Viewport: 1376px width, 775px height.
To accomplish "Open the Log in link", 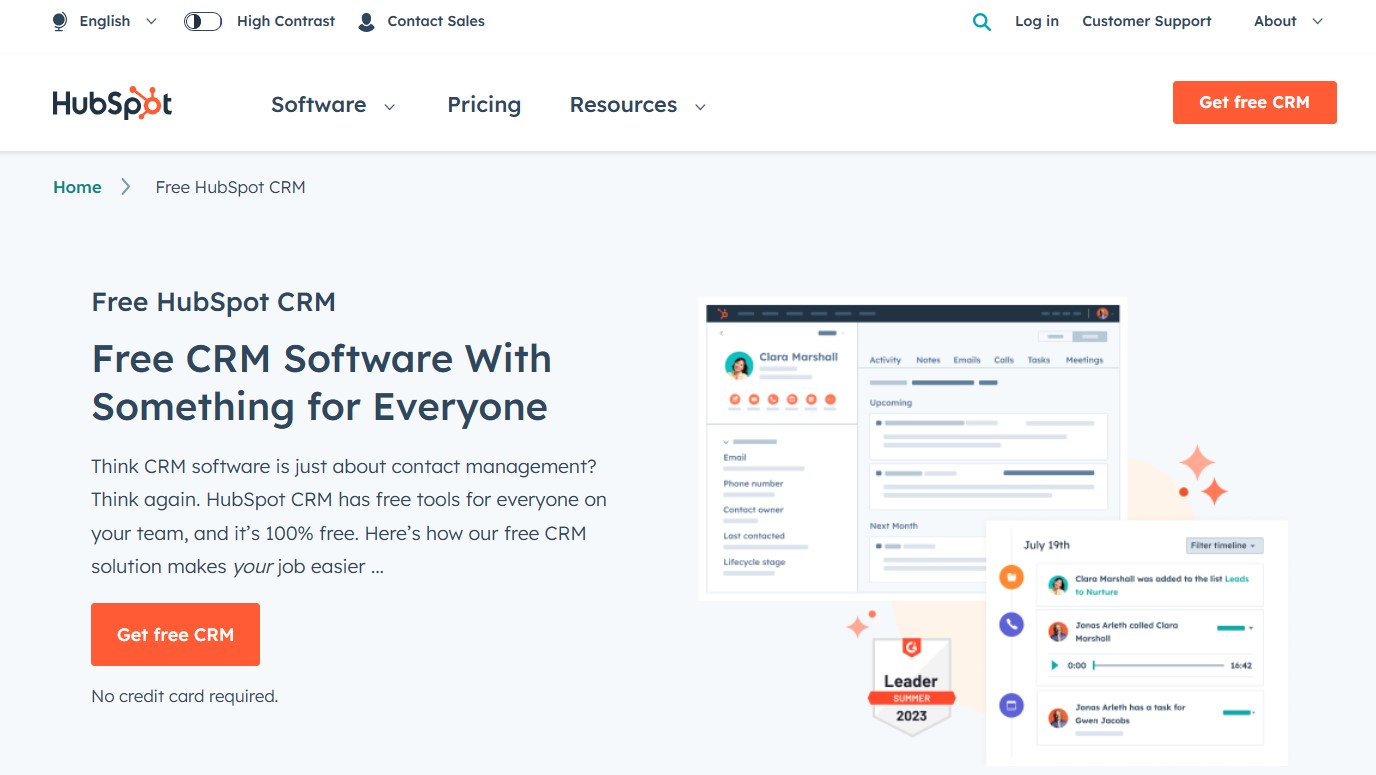I will pos(1037,21).
